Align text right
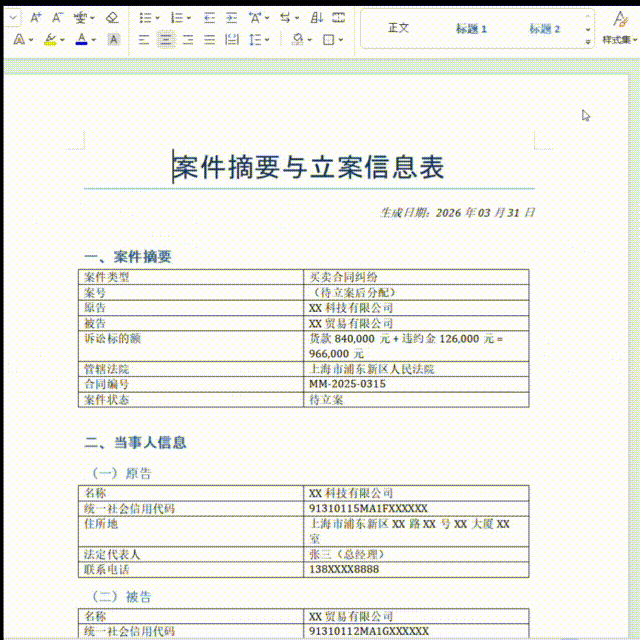 (188, 40)
